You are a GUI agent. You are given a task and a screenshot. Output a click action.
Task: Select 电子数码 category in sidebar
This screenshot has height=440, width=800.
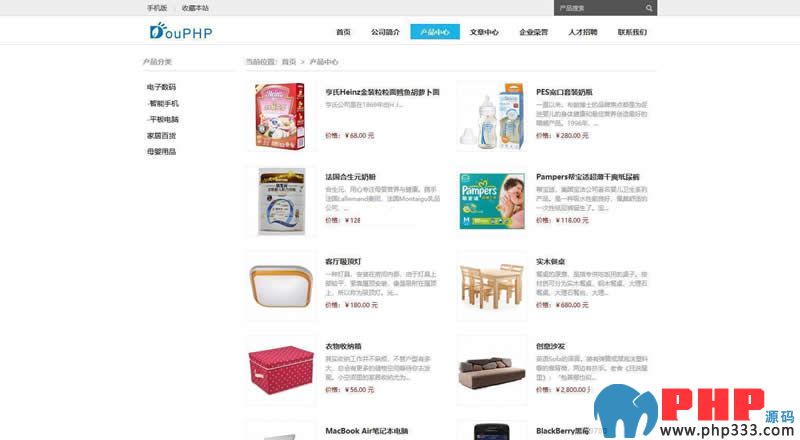[x=161, y=87]
